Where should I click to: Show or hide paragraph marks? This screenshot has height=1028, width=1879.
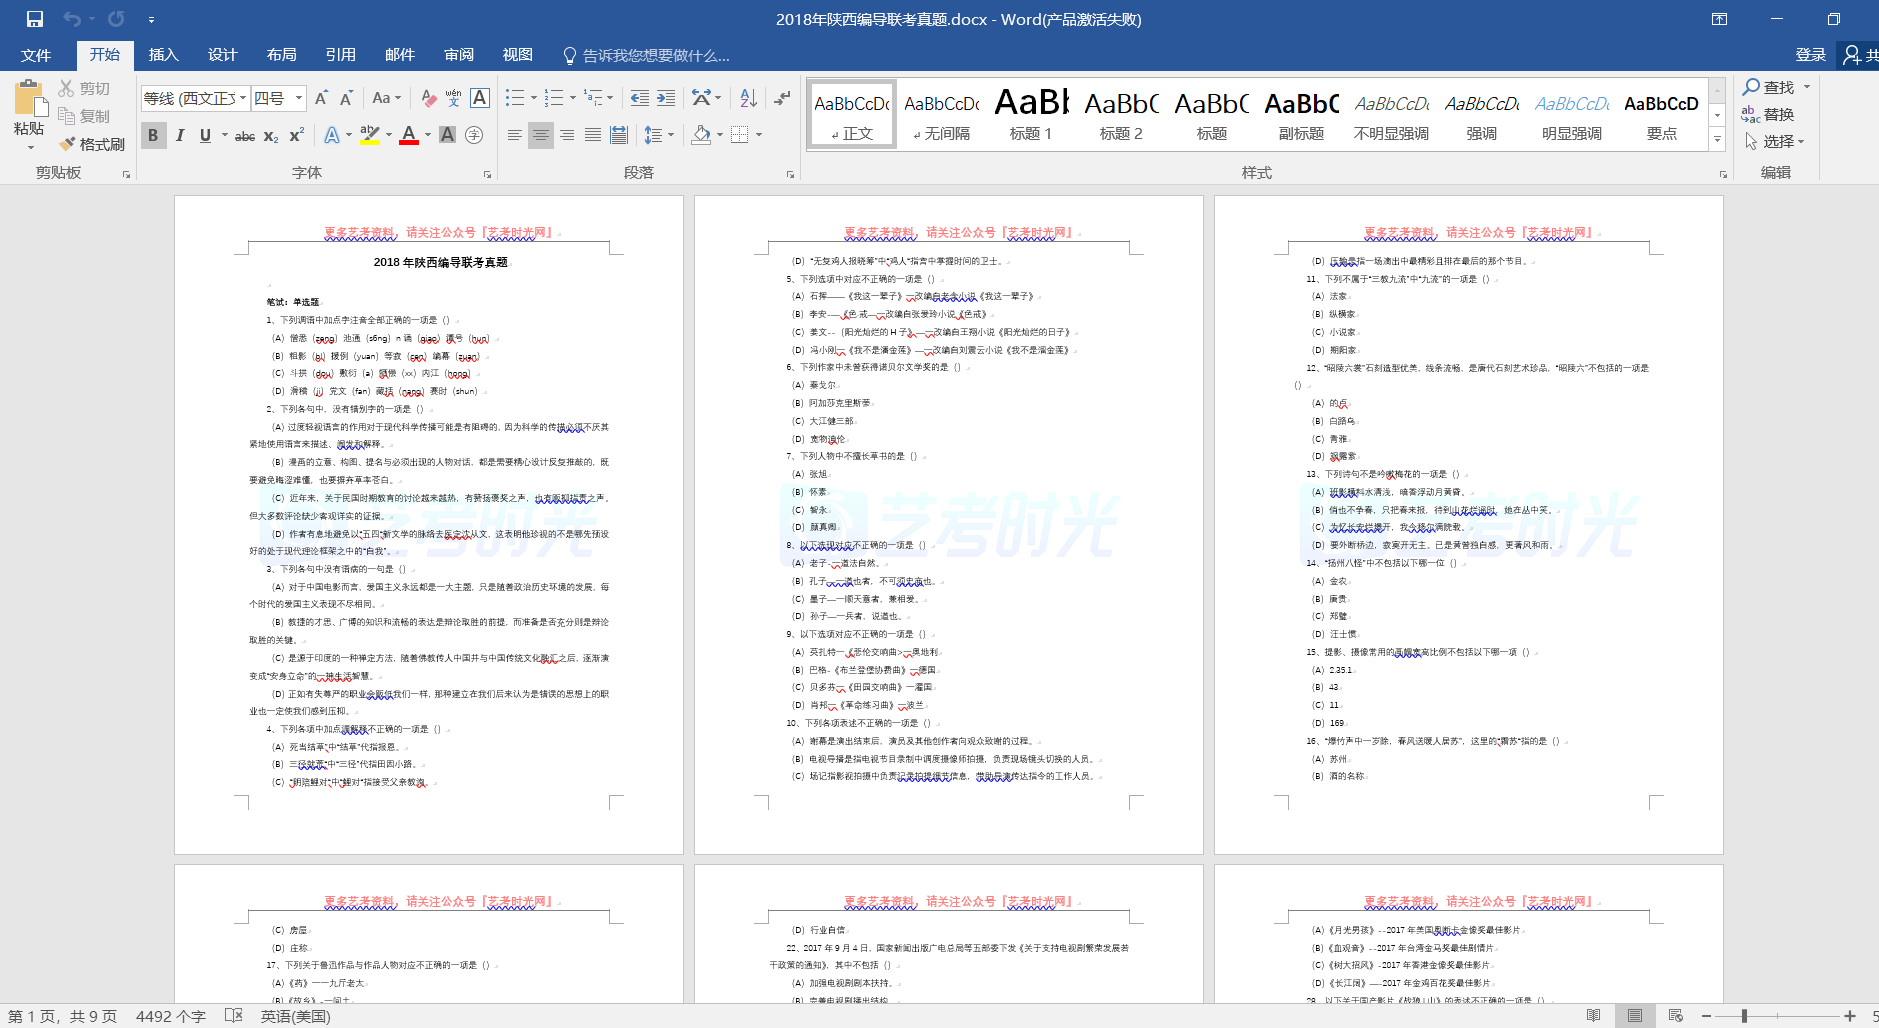[x=782, y=98]
